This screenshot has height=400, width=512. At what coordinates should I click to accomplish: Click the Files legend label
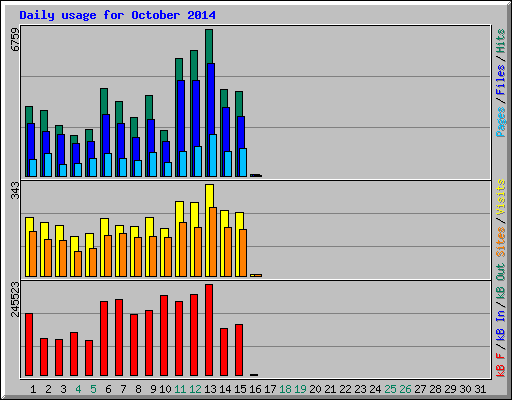click(x=501, y=79)
